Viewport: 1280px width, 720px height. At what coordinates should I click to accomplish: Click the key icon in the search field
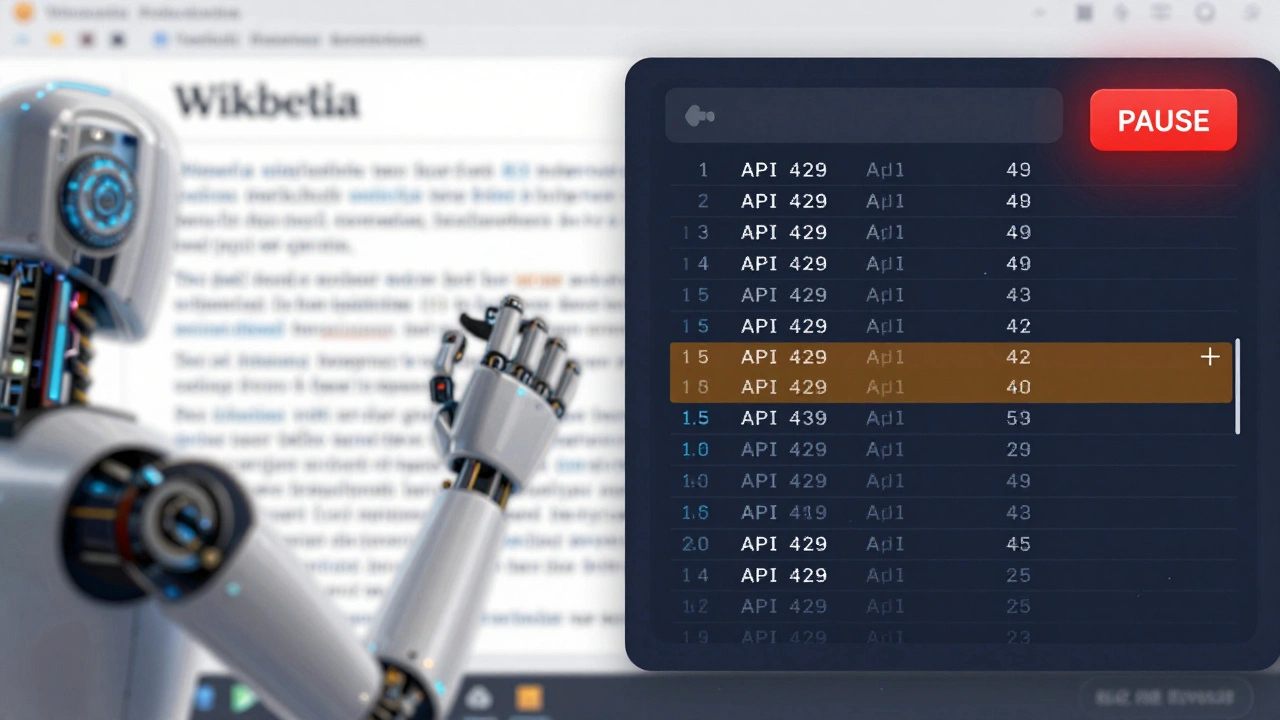(x=700, y=115)
